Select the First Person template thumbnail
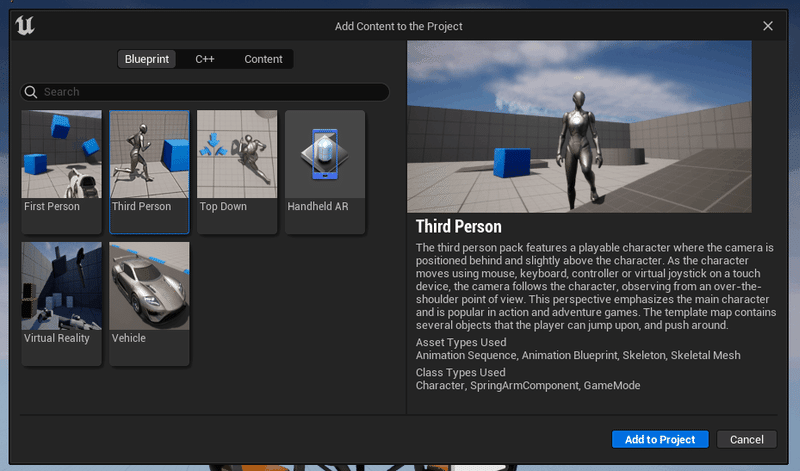 (62, 154)
